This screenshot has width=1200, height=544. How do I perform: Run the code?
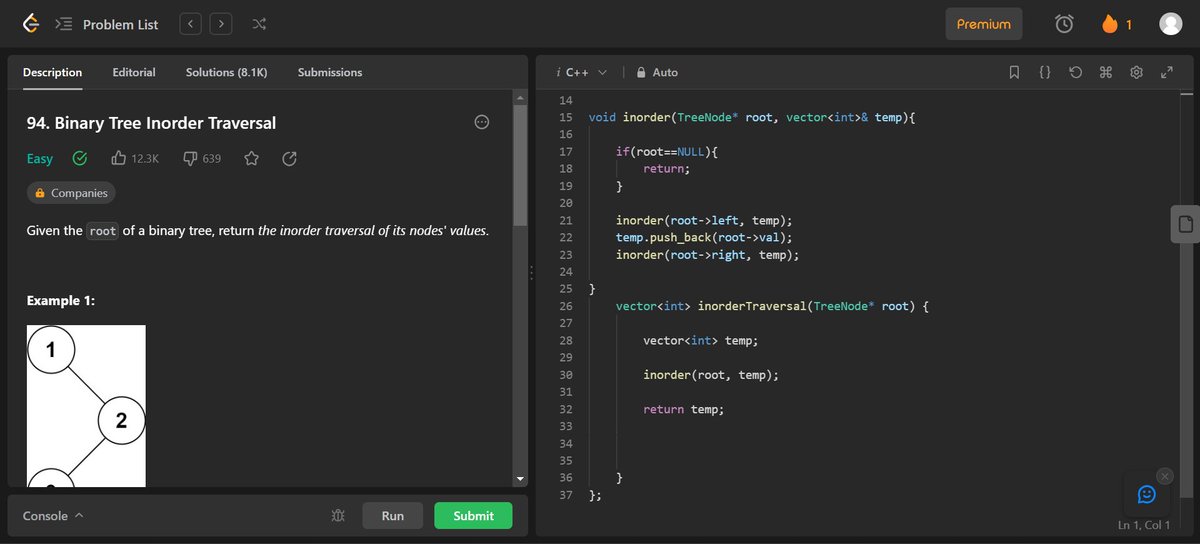click(x=393, y=516)
